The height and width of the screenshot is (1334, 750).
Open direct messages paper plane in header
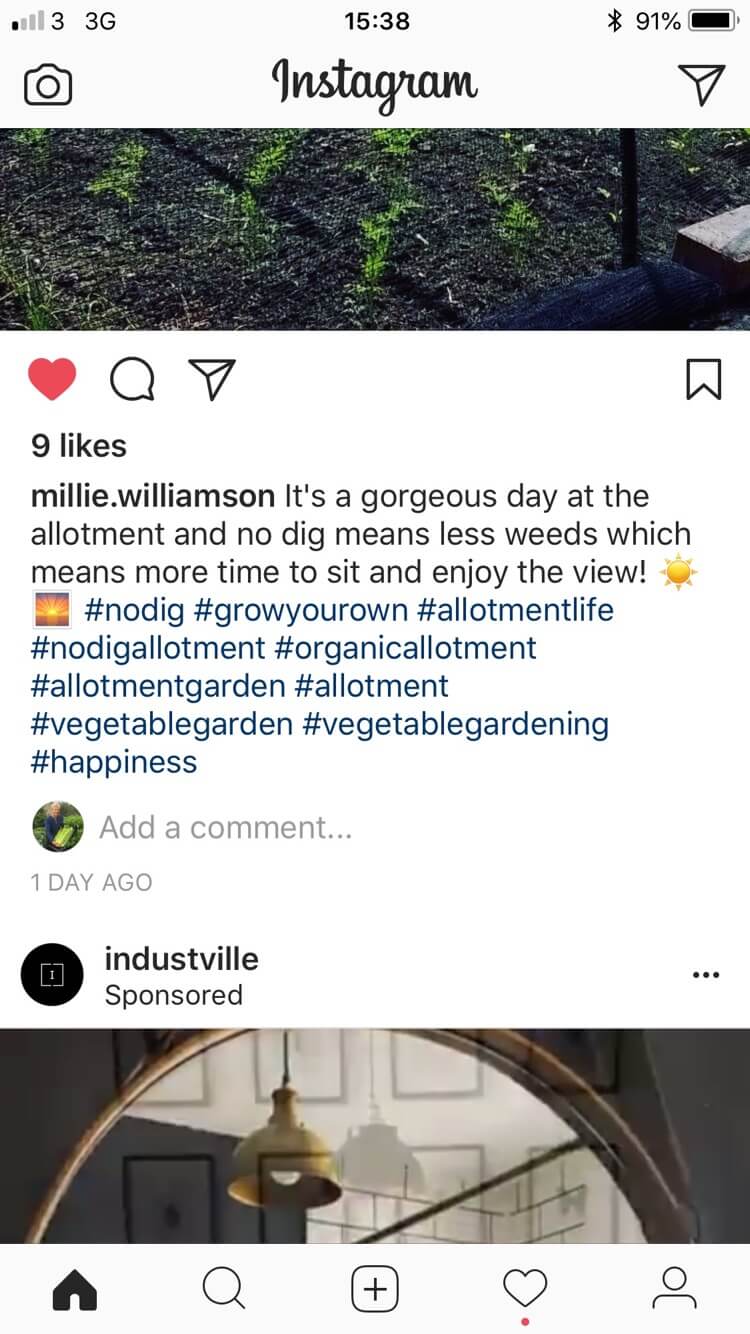point(701,85)
